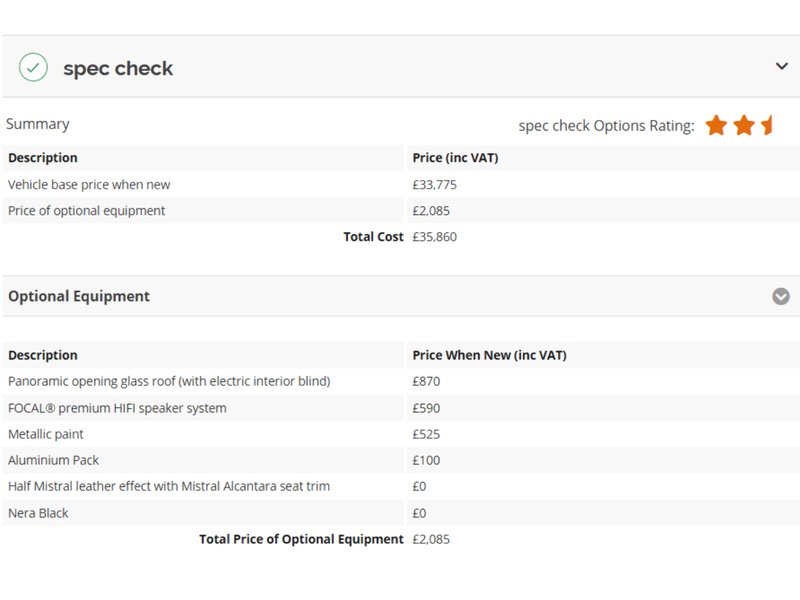The height and width of the screenshot is (600, 800).
Task: Click the Summary label
Action: click(38, 124)
